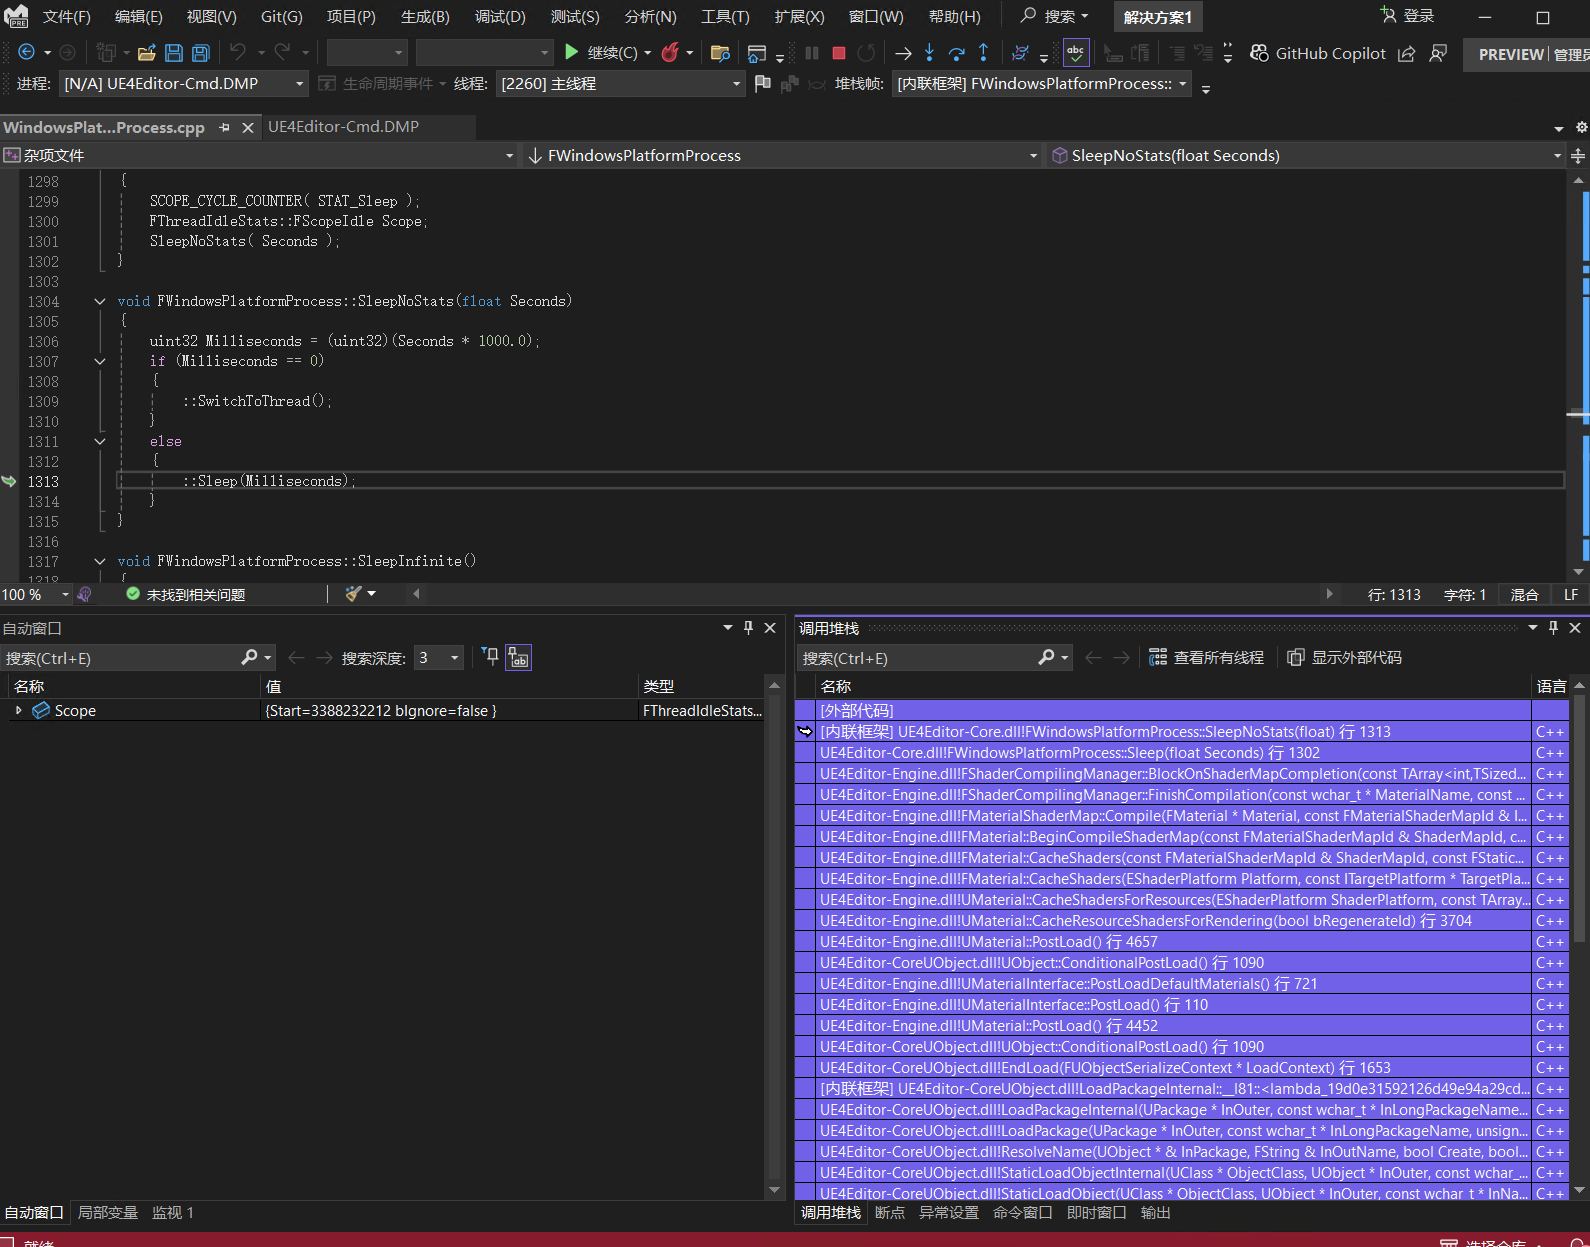Switch to the 断点 tab
The width and height of the screenshot is (1590, 1247).
[x=890, y=1212]
